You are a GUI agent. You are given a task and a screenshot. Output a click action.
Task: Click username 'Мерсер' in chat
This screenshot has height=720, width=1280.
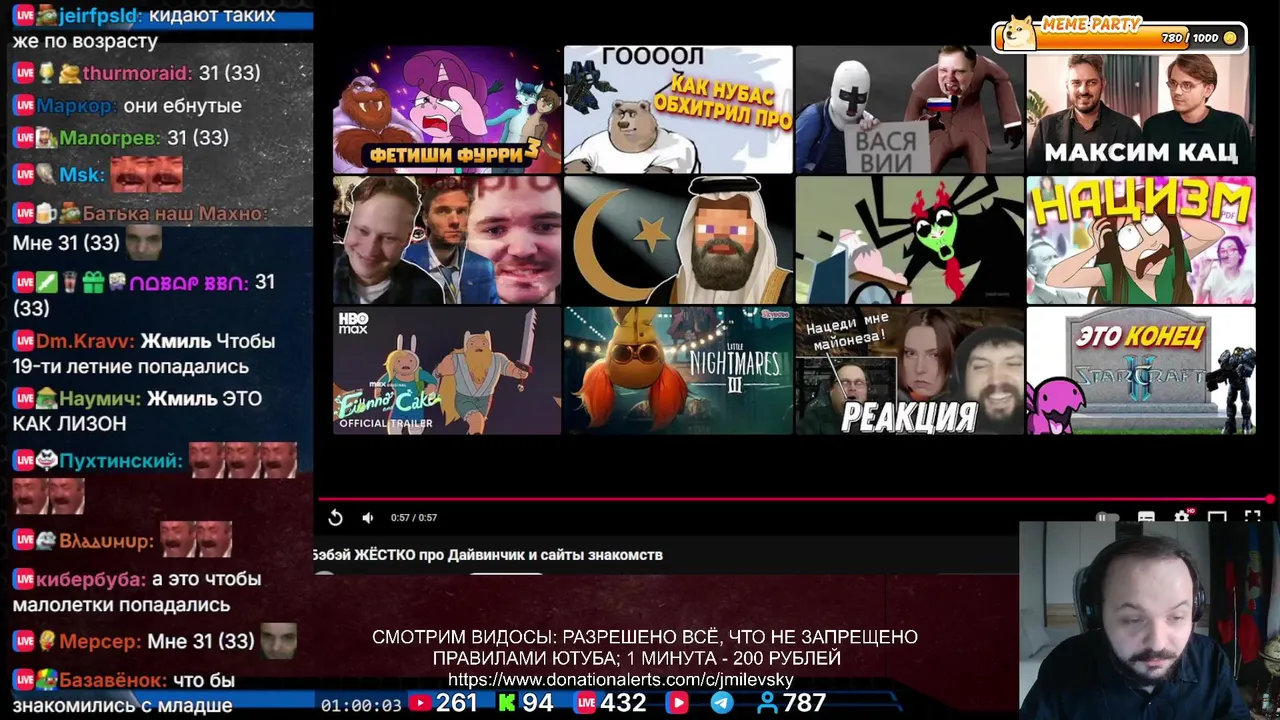pyautogui.click(x=100, y=641)
